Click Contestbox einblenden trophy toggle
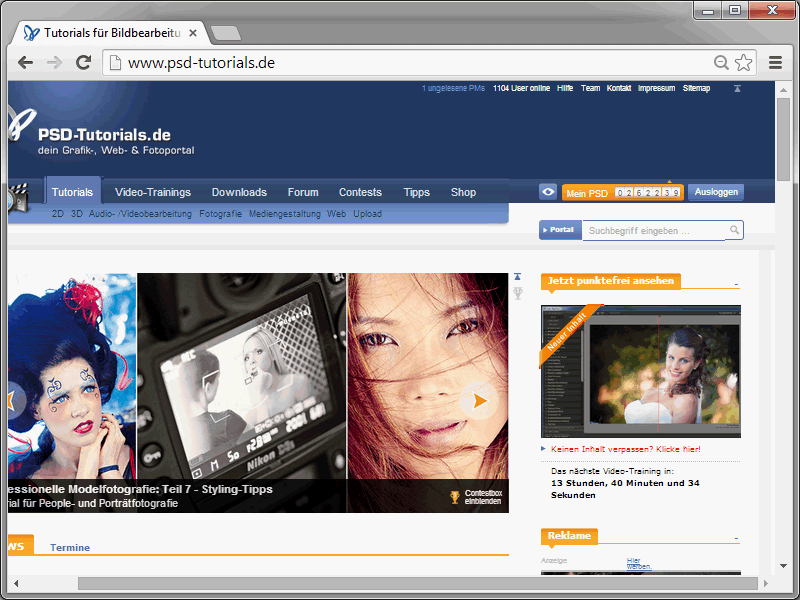 point(476,497)
